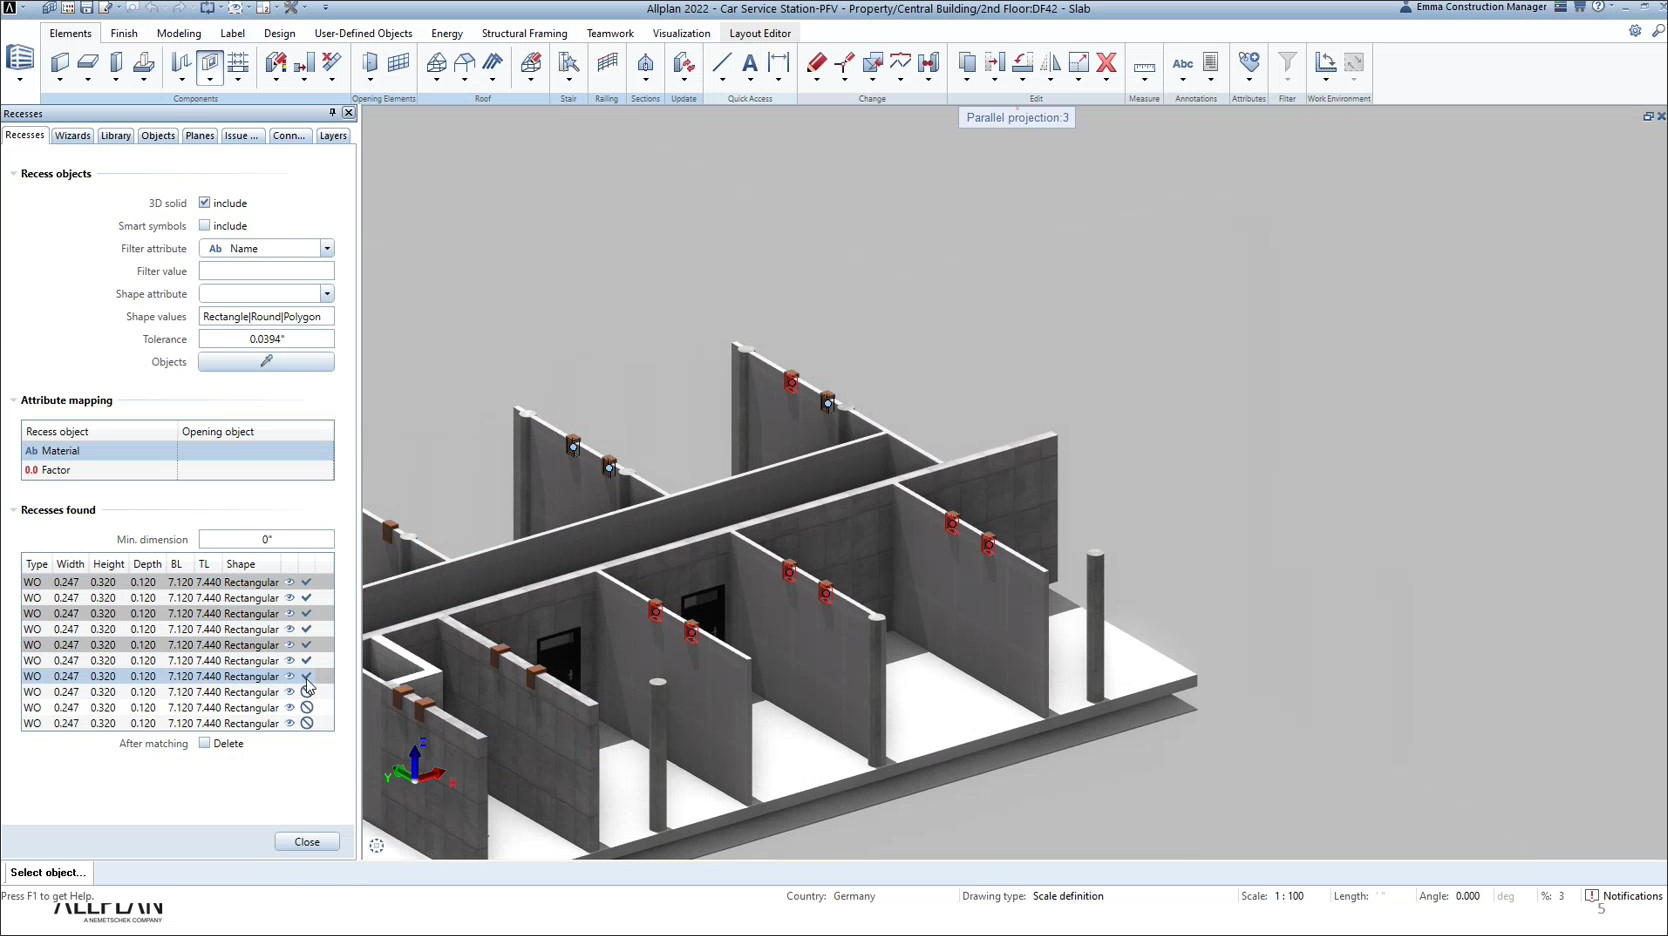Click the Filter funnel icon
This screenshot has height=936, width=1668.
coord(1287,62)
